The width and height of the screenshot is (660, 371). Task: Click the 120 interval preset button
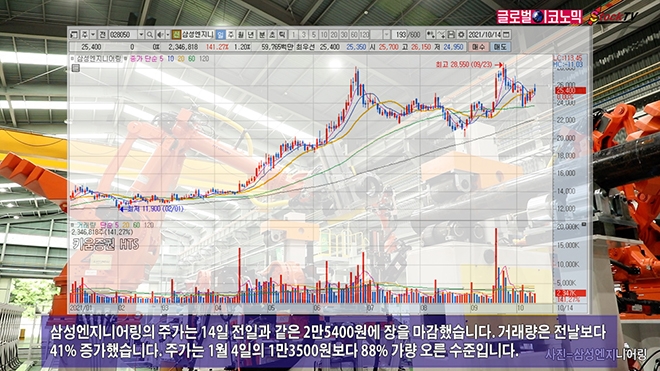(x=365, y=35)
